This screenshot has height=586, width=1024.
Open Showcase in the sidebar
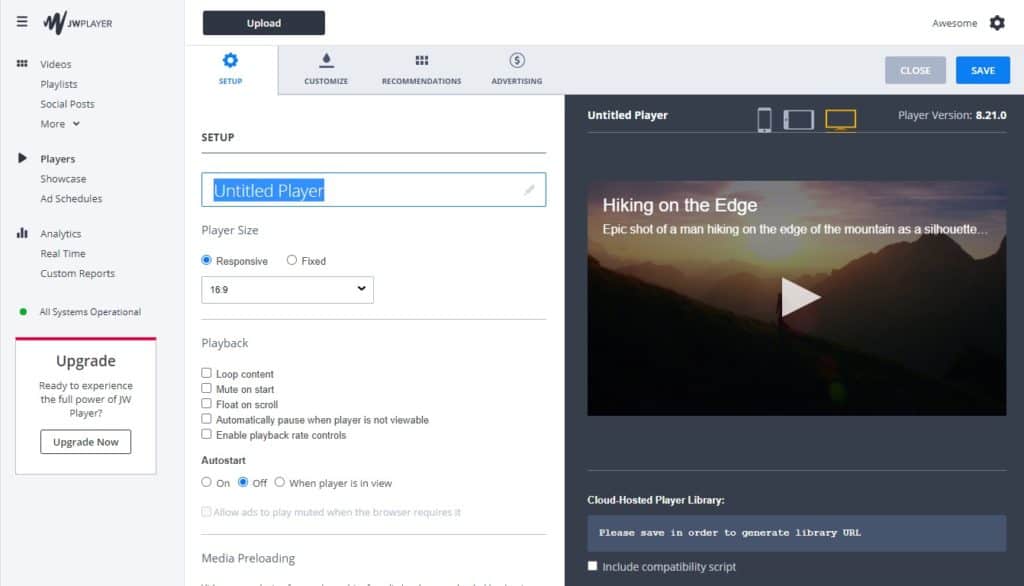pyautogui.click(x=63, y=178)
